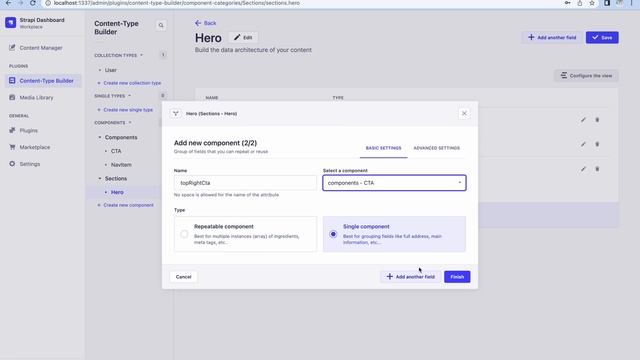This screenshot has height=360, width=640.
Task: Click the share icon in the address bar
Action: [580, 3]
